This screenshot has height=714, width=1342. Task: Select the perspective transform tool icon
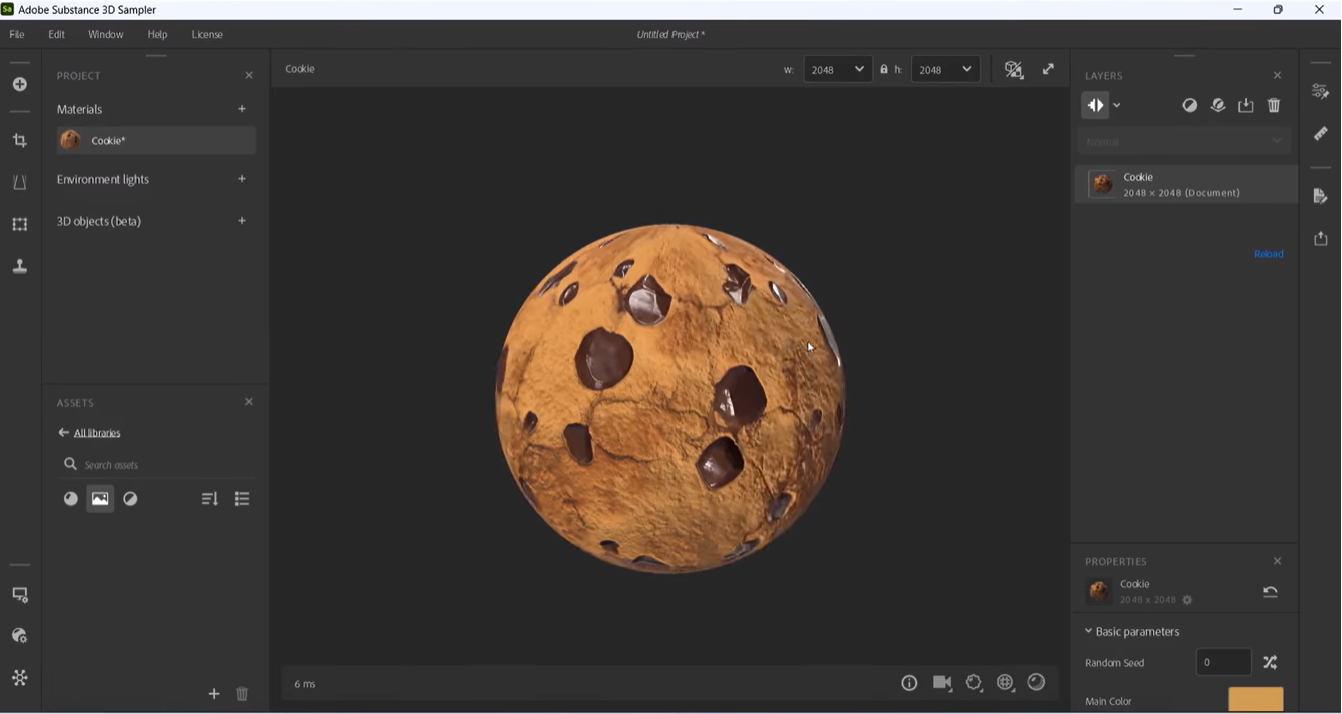[19, 183]
